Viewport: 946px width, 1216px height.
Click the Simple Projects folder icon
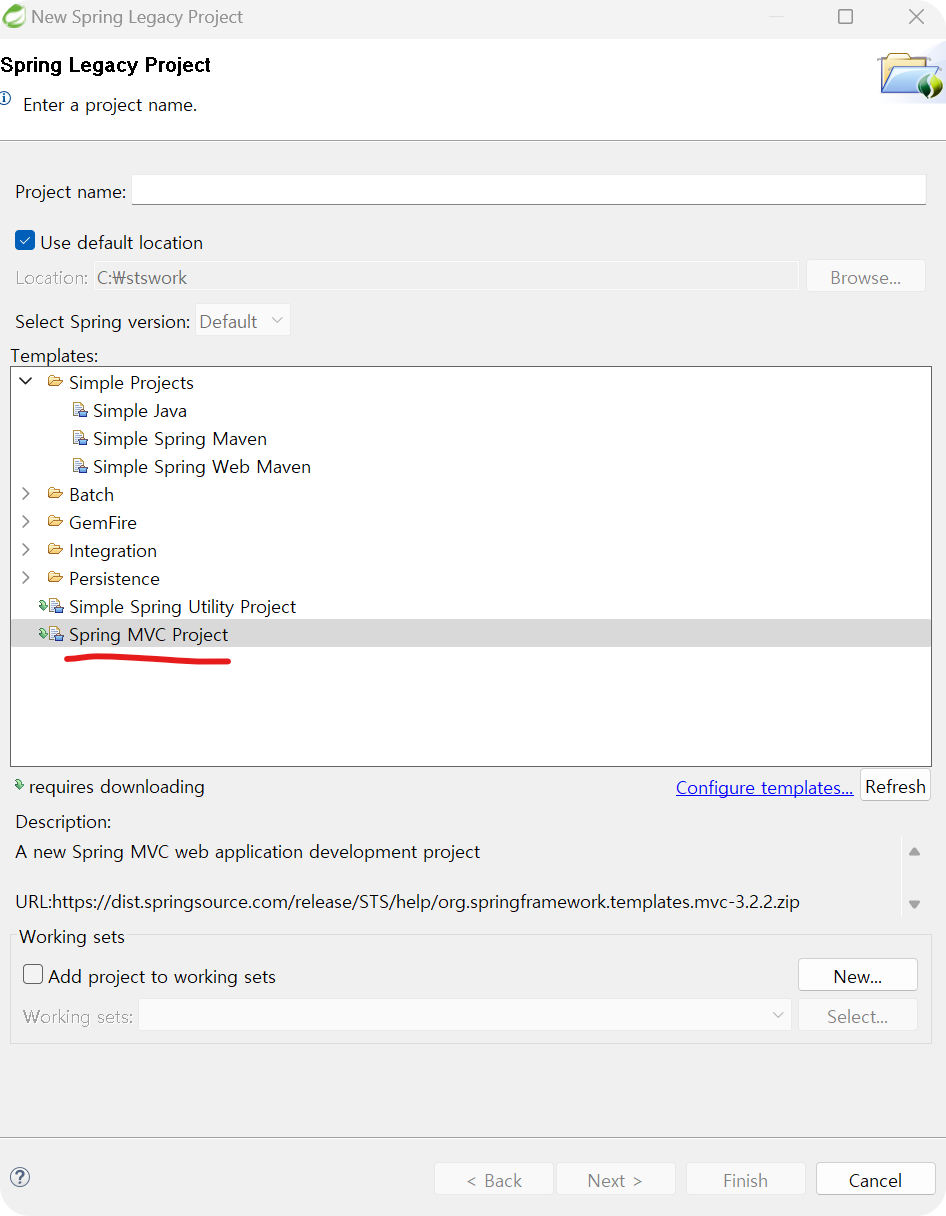coord(55,382)
